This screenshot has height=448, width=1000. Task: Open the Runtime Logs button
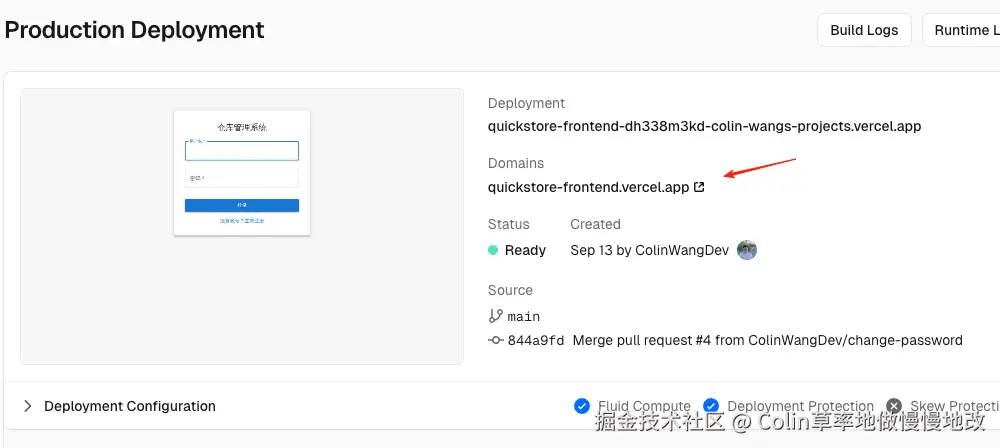(963, 30)
